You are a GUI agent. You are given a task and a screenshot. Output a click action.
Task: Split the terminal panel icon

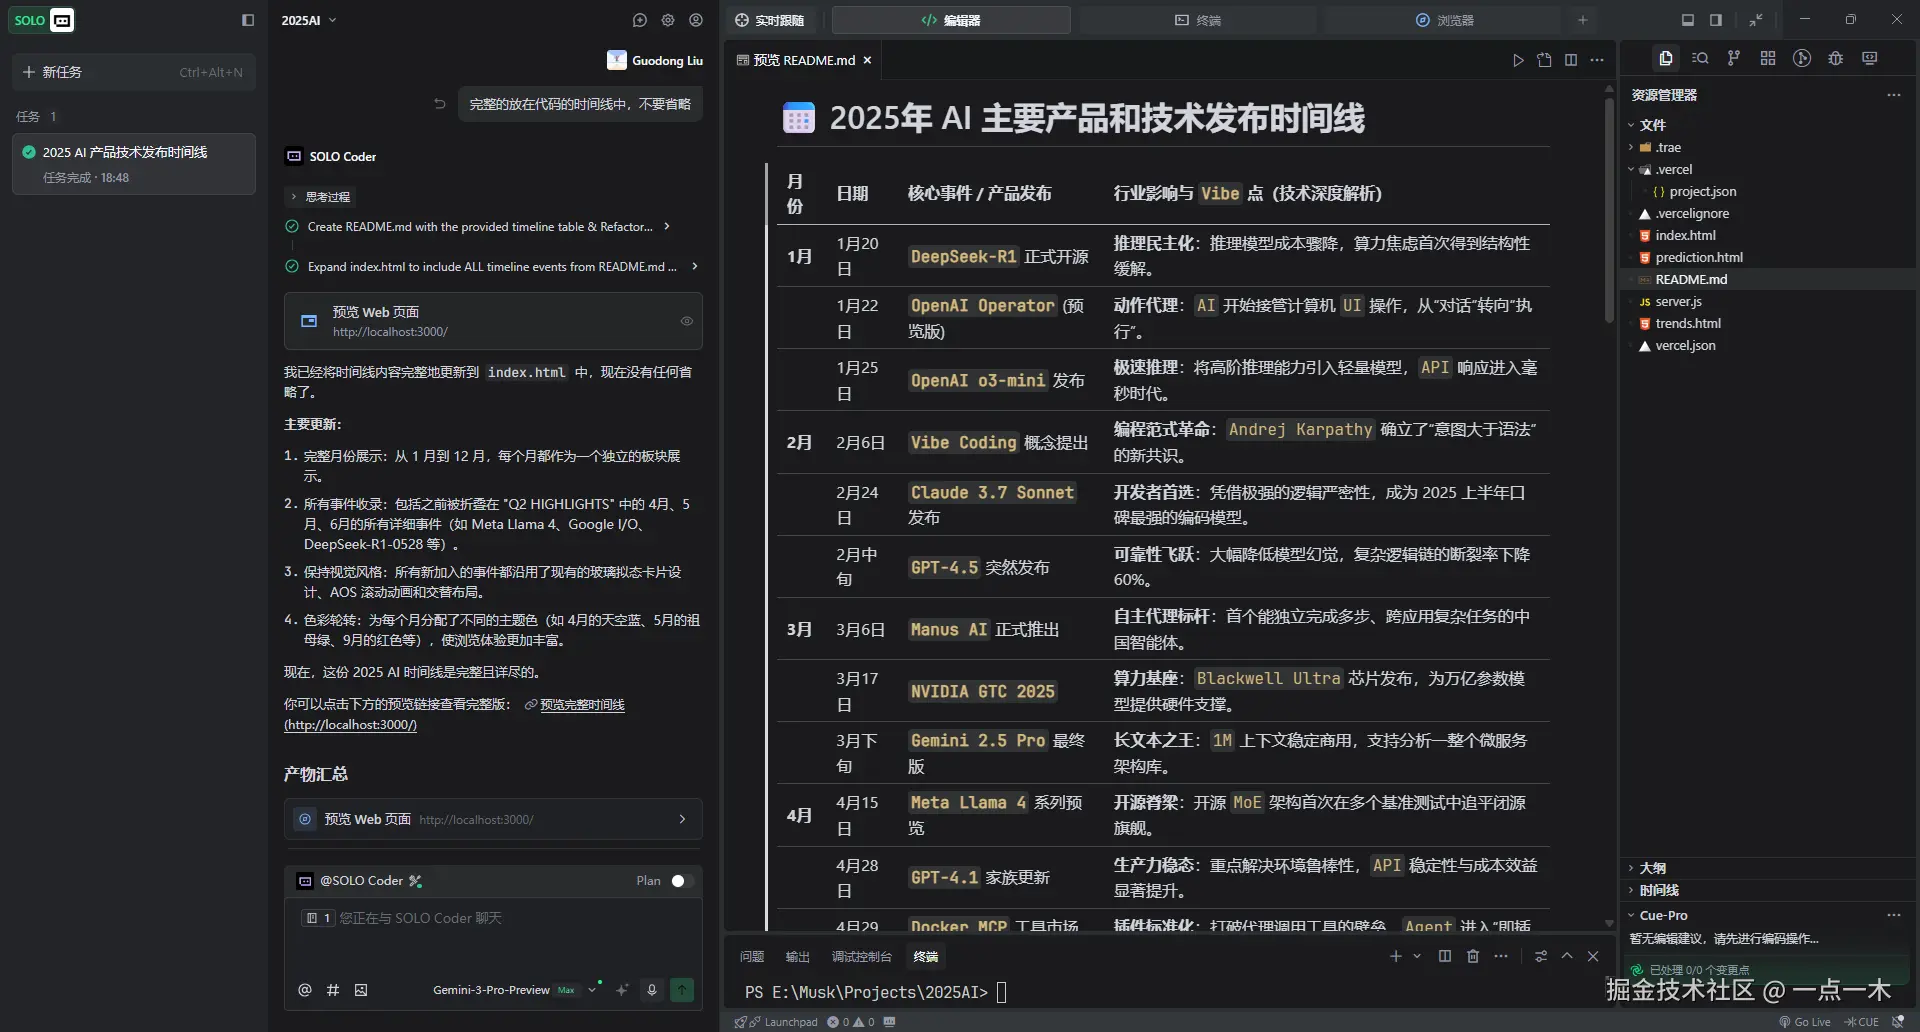1445,957
